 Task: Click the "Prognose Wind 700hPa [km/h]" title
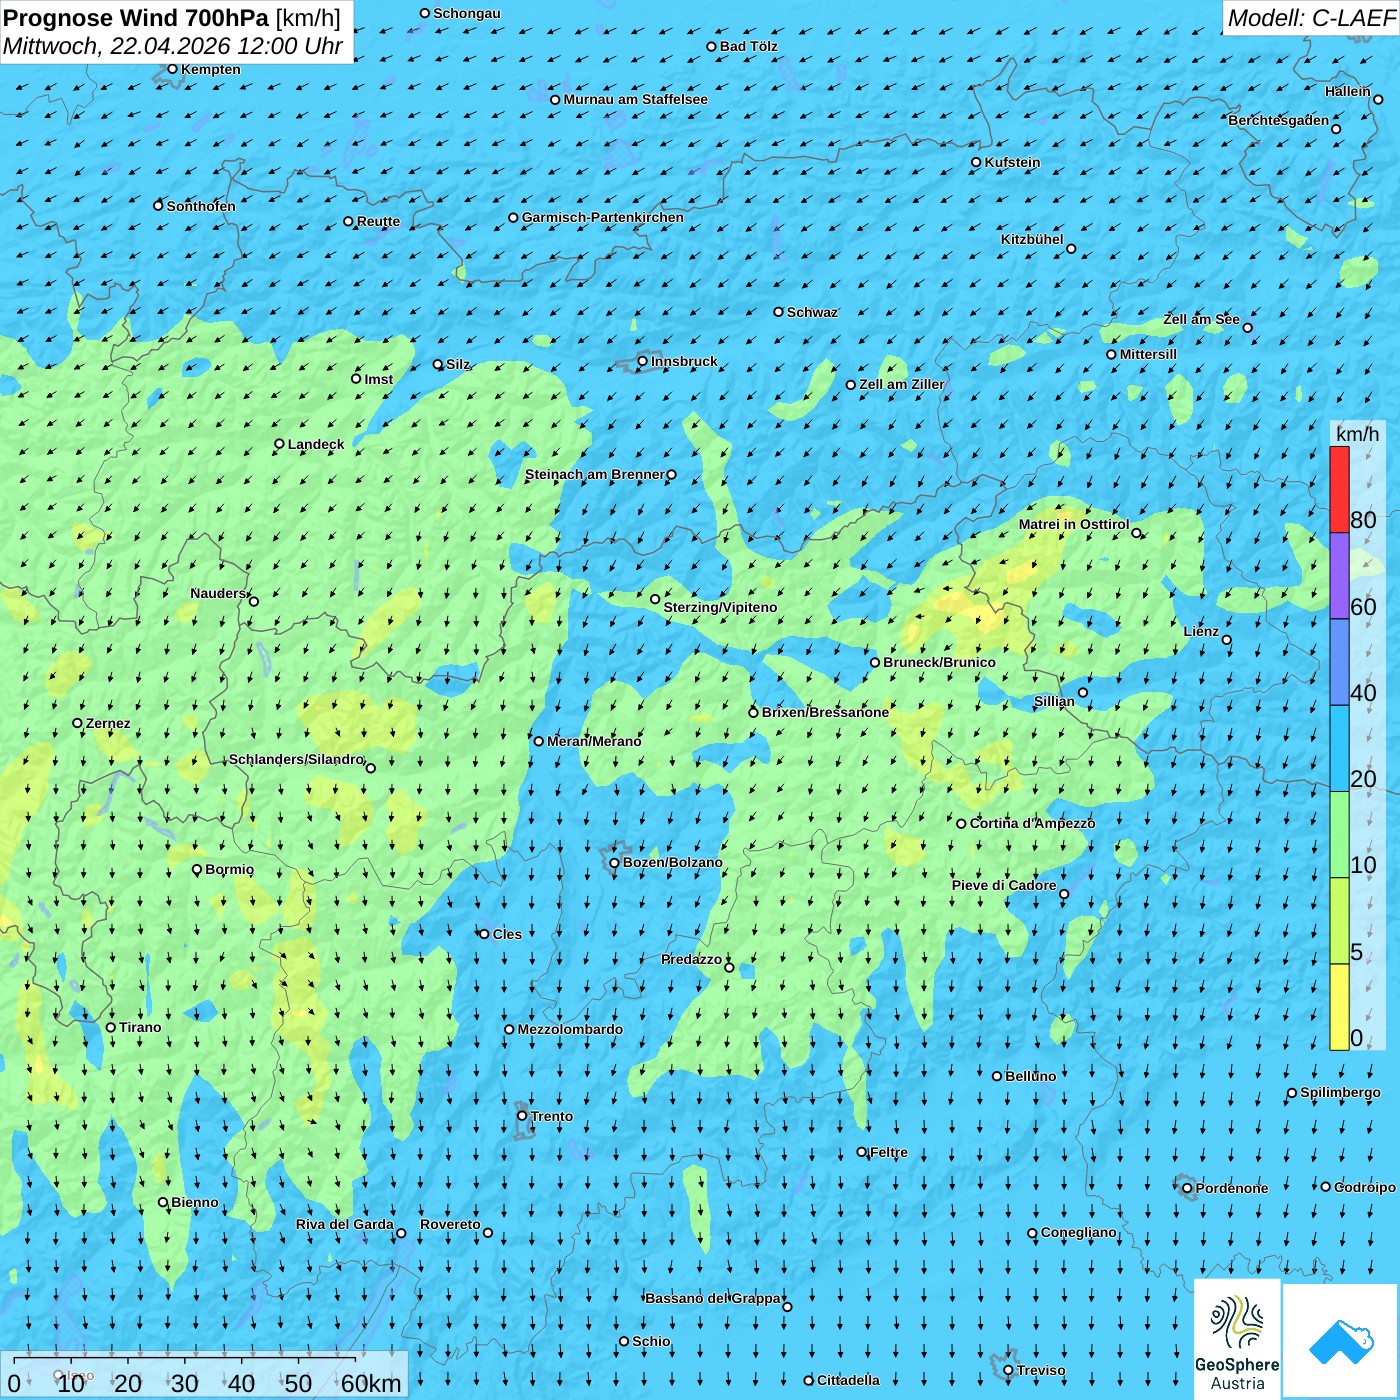tap(172, 18)
